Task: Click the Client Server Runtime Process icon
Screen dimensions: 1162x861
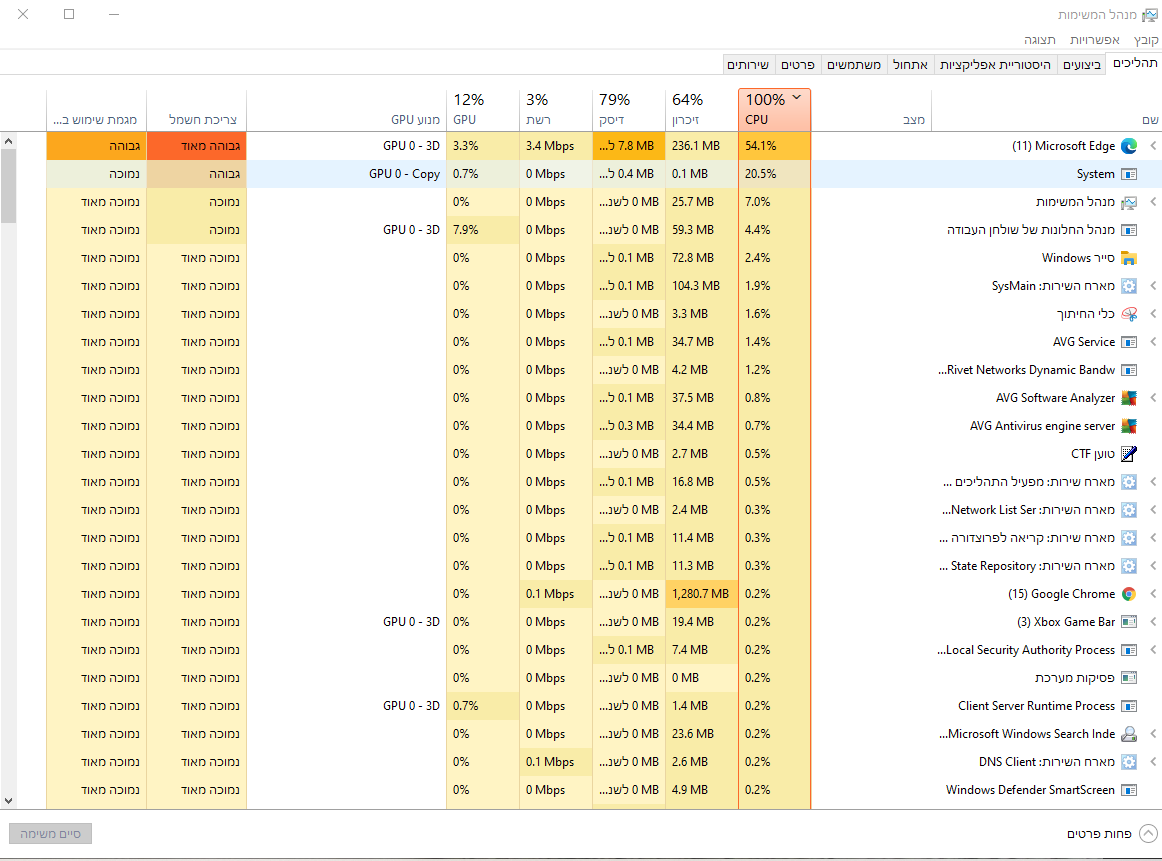Action: click(x=1129, y=706)
